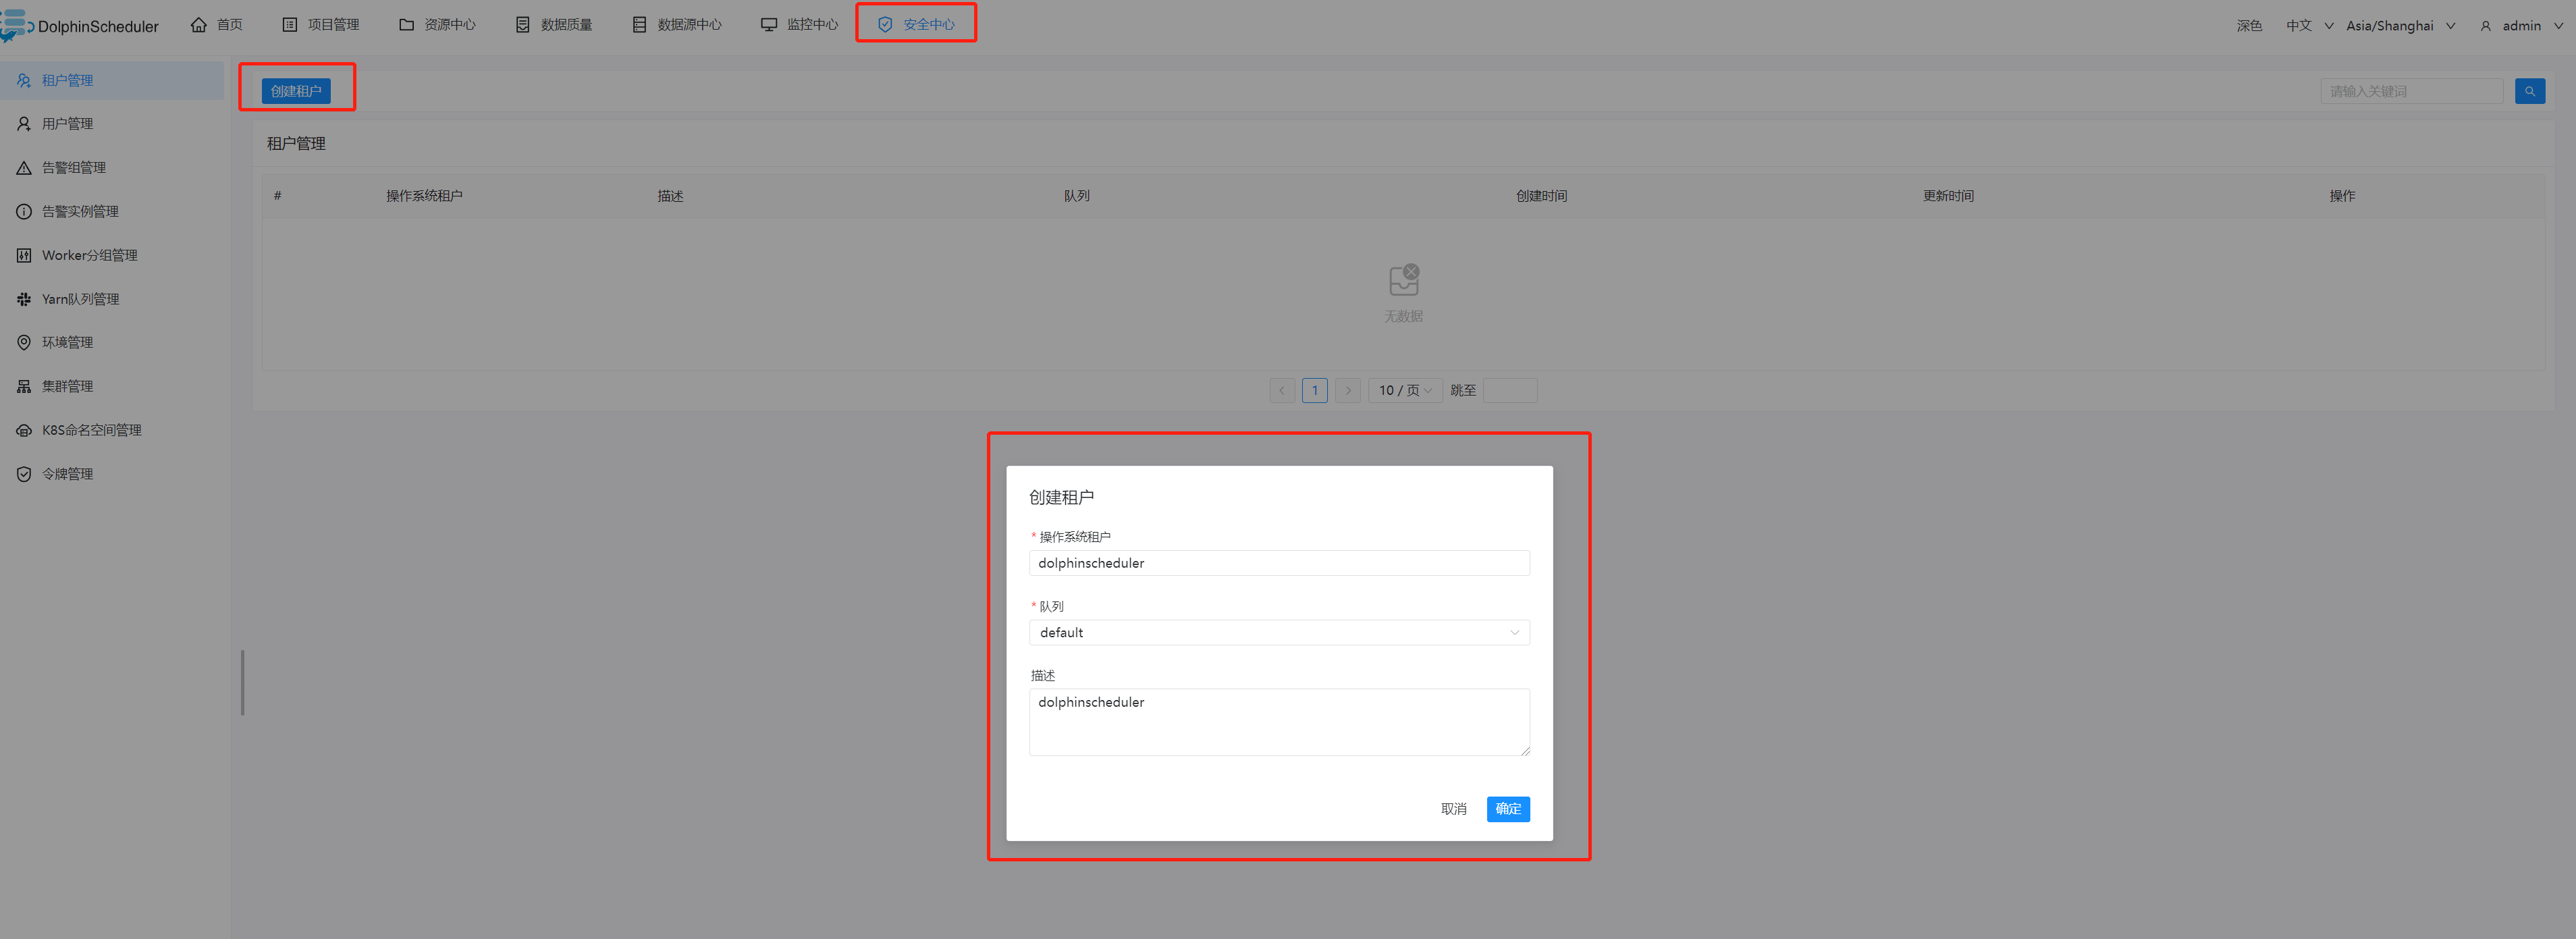Select page 1 in pagination

1315,390
